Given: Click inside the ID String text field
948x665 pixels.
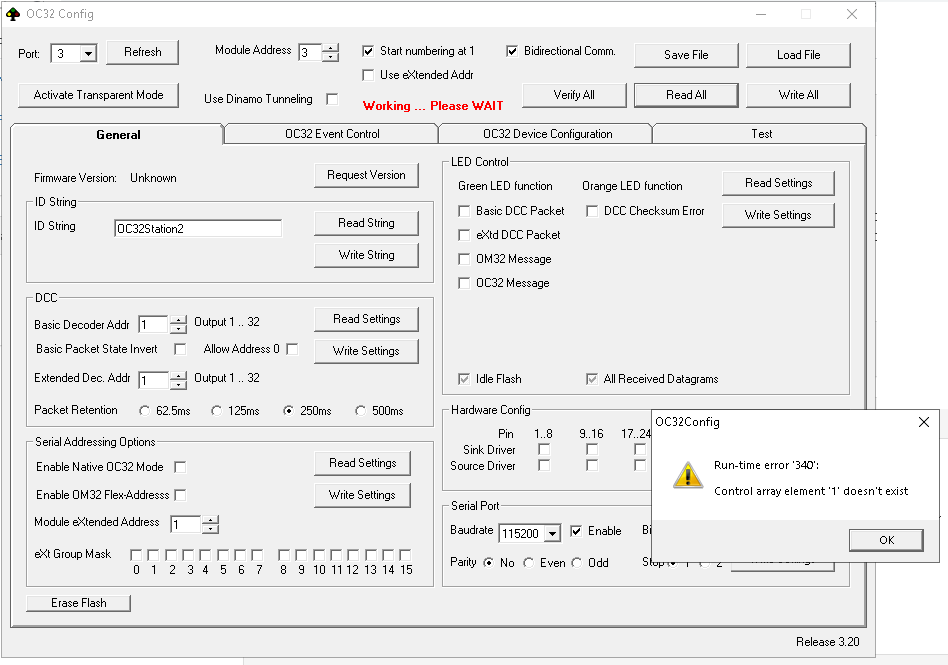Looking at the screenshot, I should [x=197, y=228].
